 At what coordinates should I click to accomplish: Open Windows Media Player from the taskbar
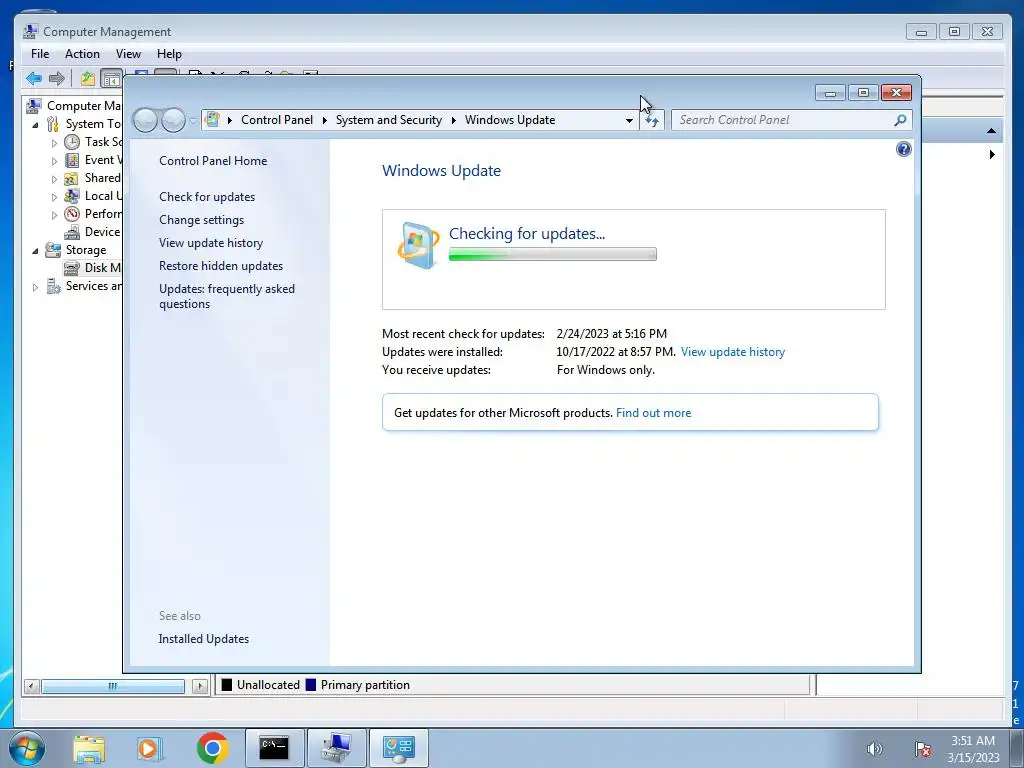click(x=150, y=748)
